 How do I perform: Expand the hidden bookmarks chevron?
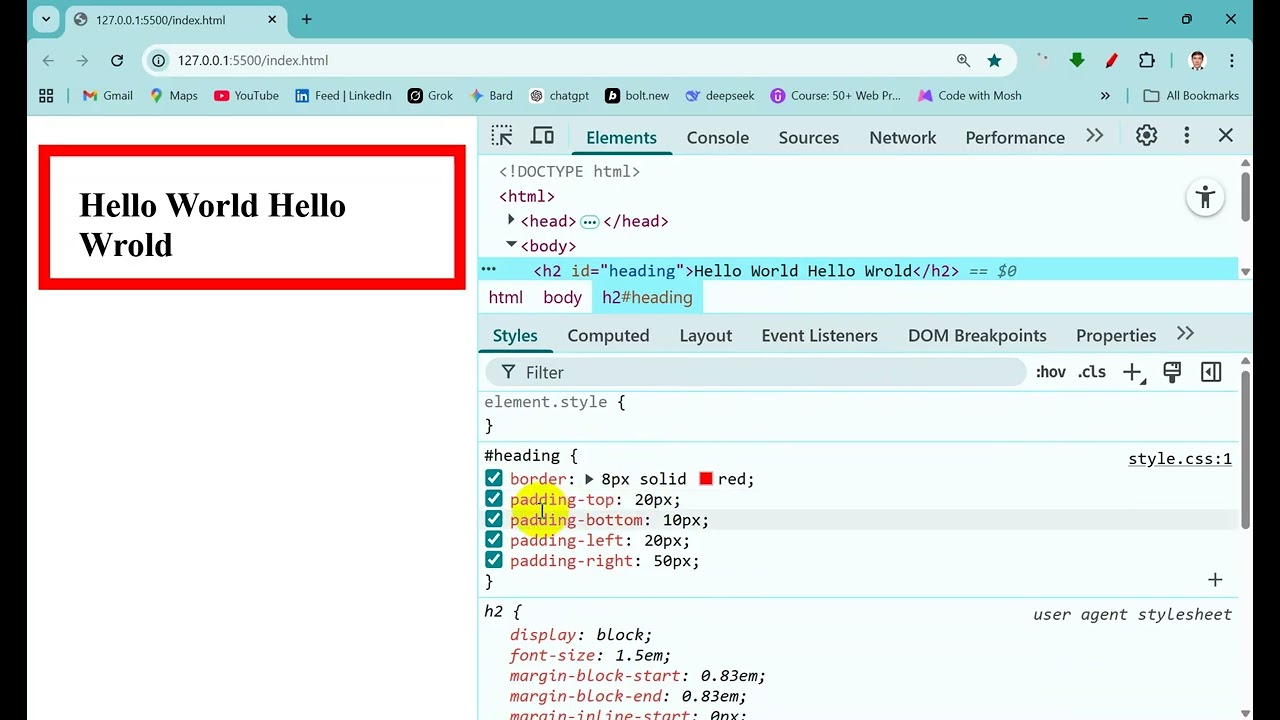[x=1105, y=96]
